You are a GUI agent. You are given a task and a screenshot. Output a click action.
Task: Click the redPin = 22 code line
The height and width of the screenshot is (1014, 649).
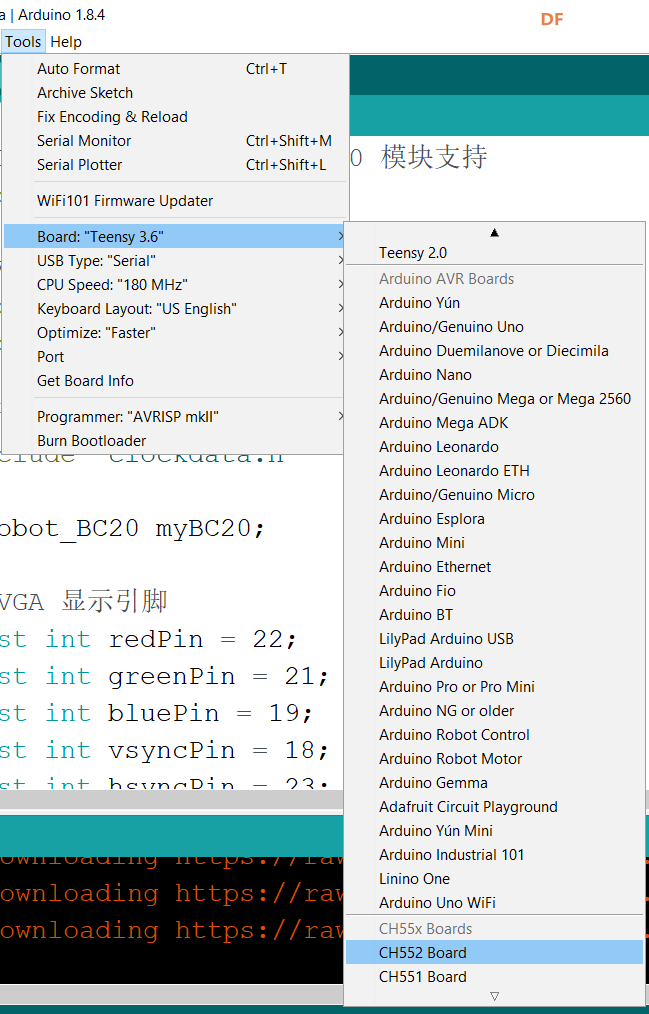(x=149, y=640)
